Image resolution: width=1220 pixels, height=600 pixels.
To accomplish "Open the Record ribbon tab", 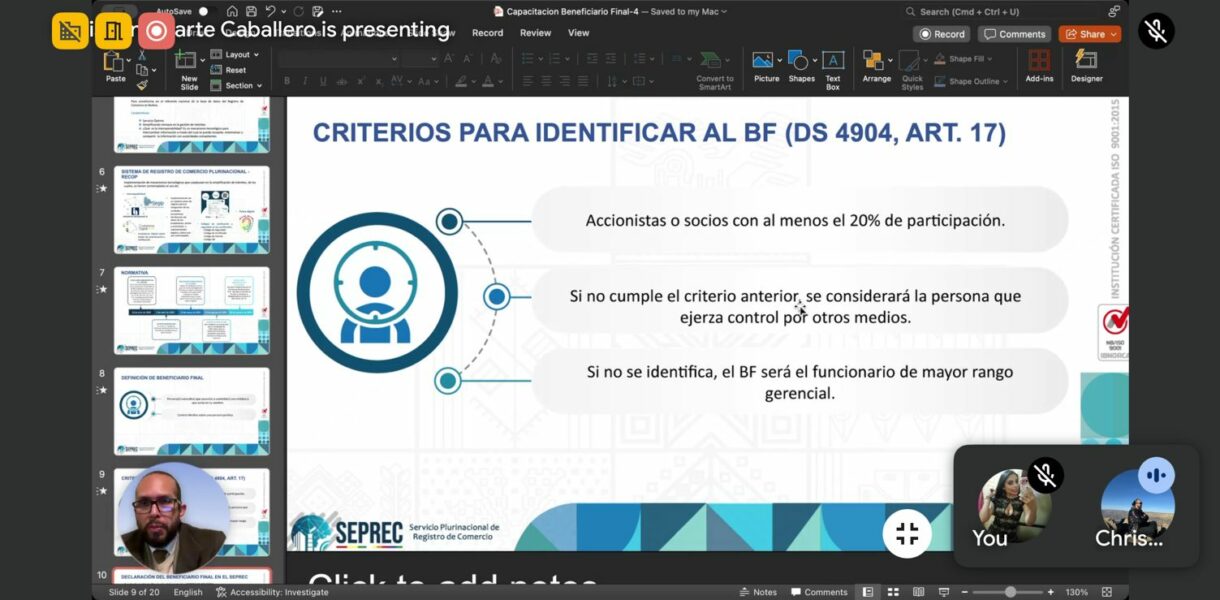I will 487,33.
